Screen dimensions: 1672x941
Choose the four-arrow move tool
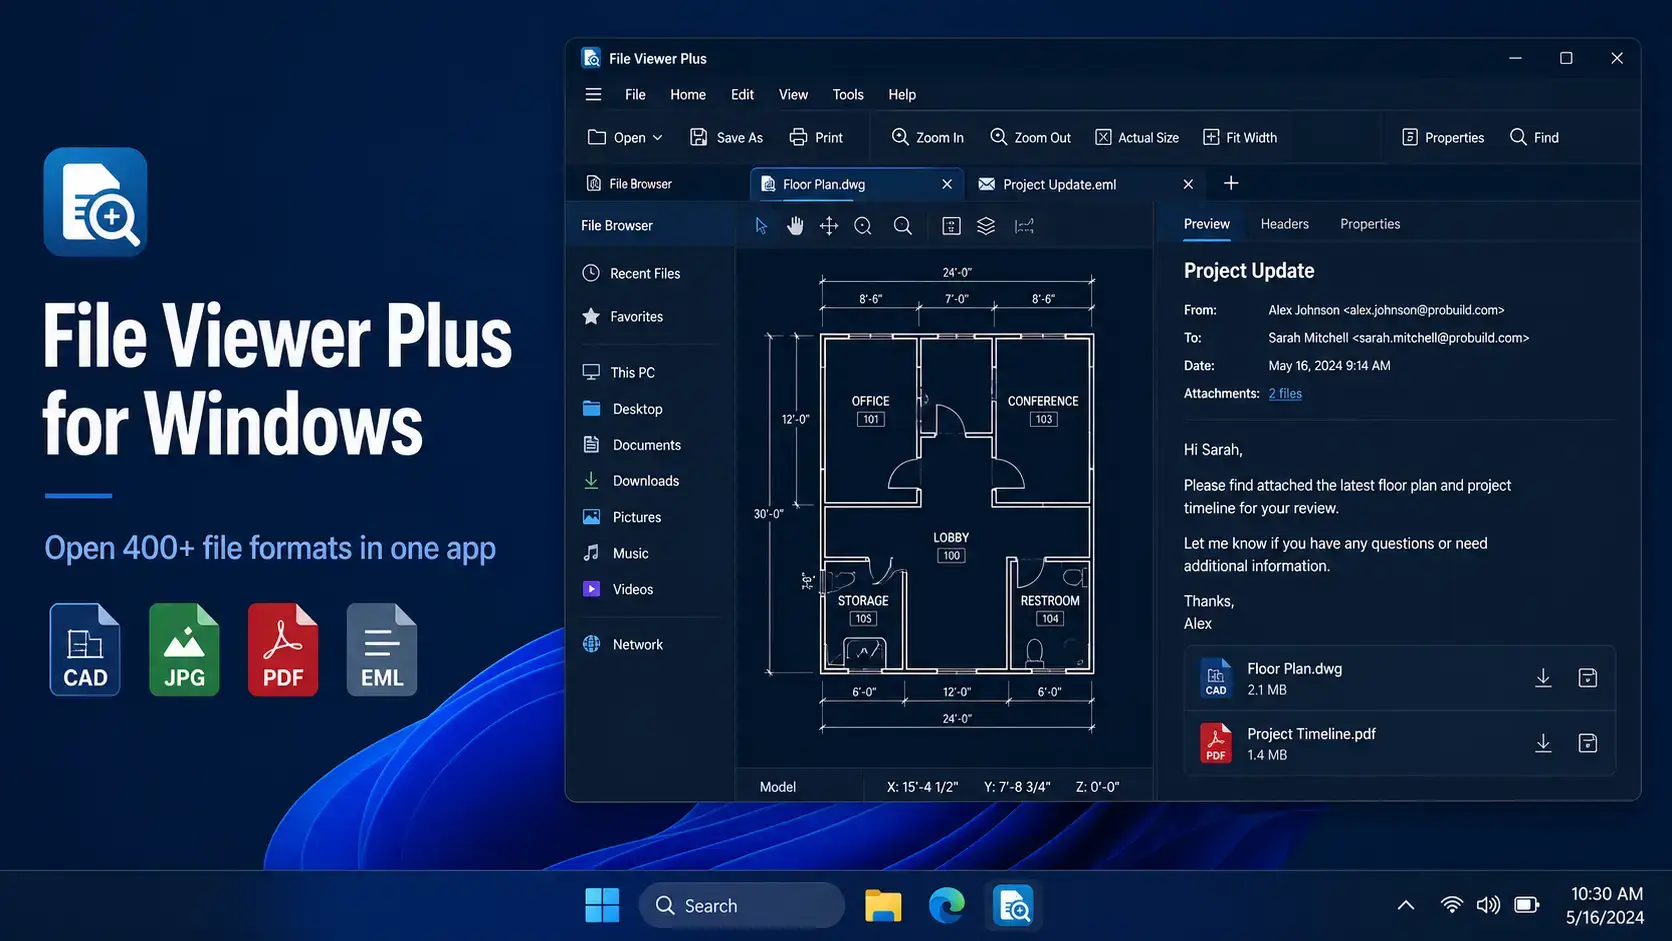pos(829,226)
